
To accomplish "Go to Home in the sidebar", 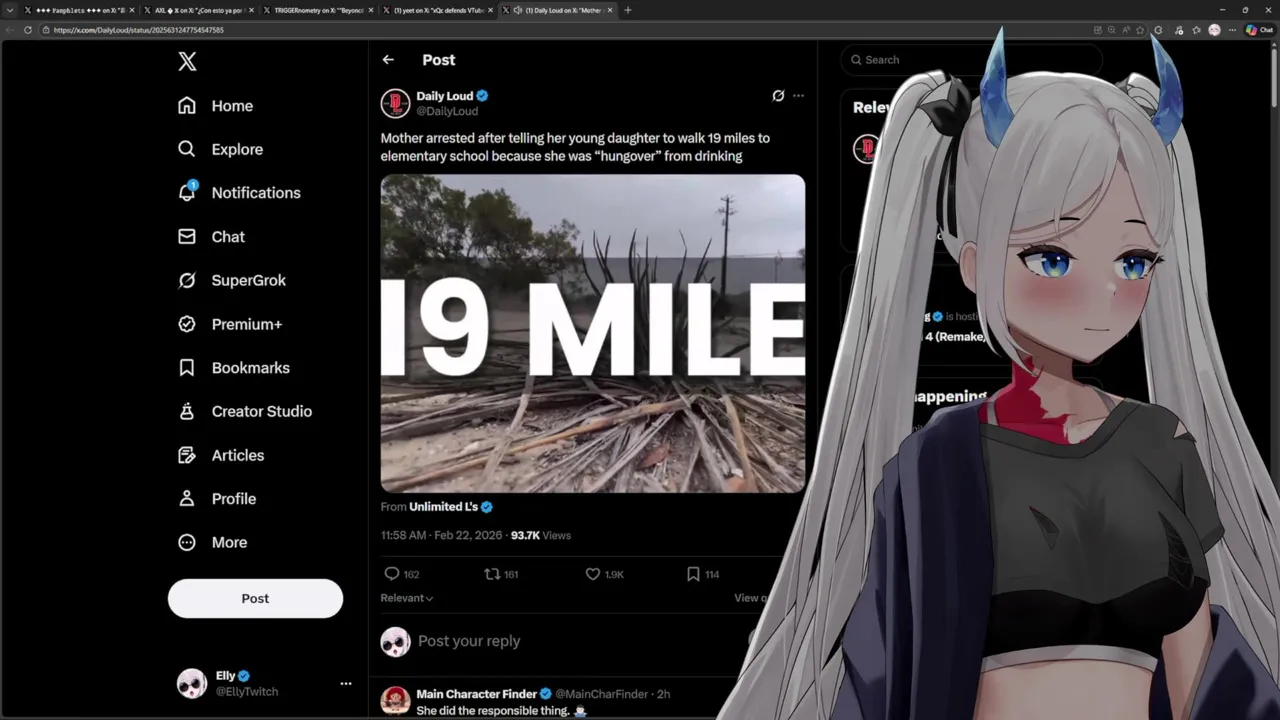I will [215, 106].
